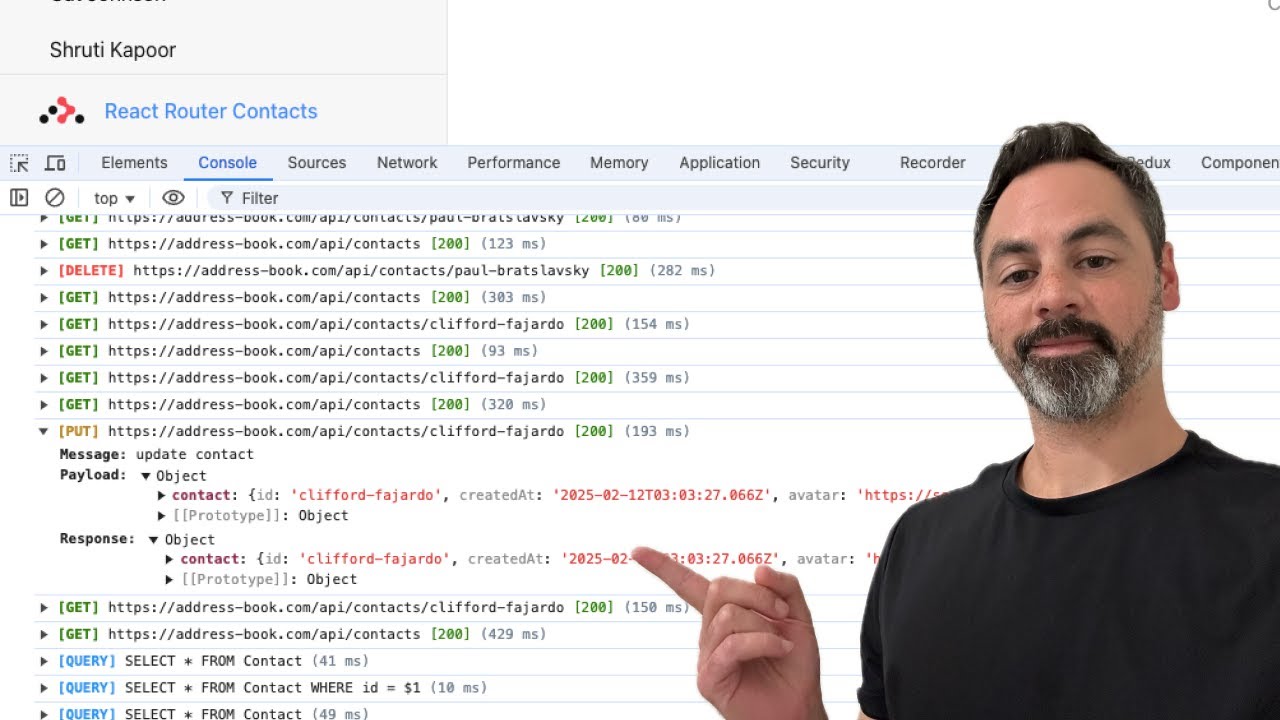Screen dimensions: 1280x720
Task: Click the 'Message: update contact' text
Action: tap(157, 454)
